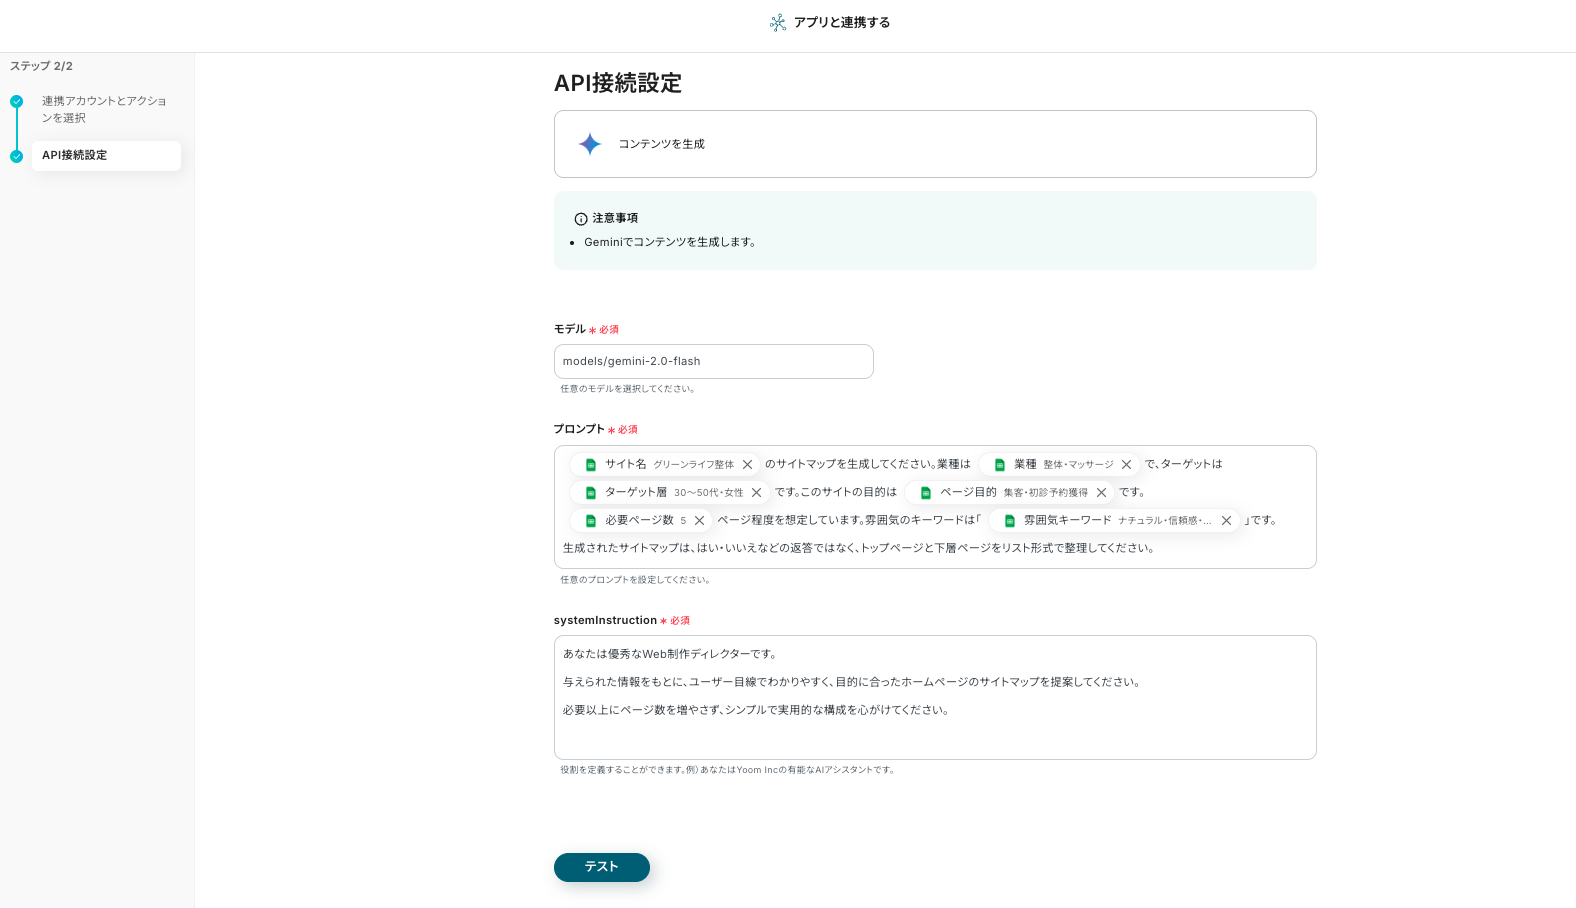Remove the 雰囲気キーワード variable chip
1576x908 pixels.
coord(1226,521)
